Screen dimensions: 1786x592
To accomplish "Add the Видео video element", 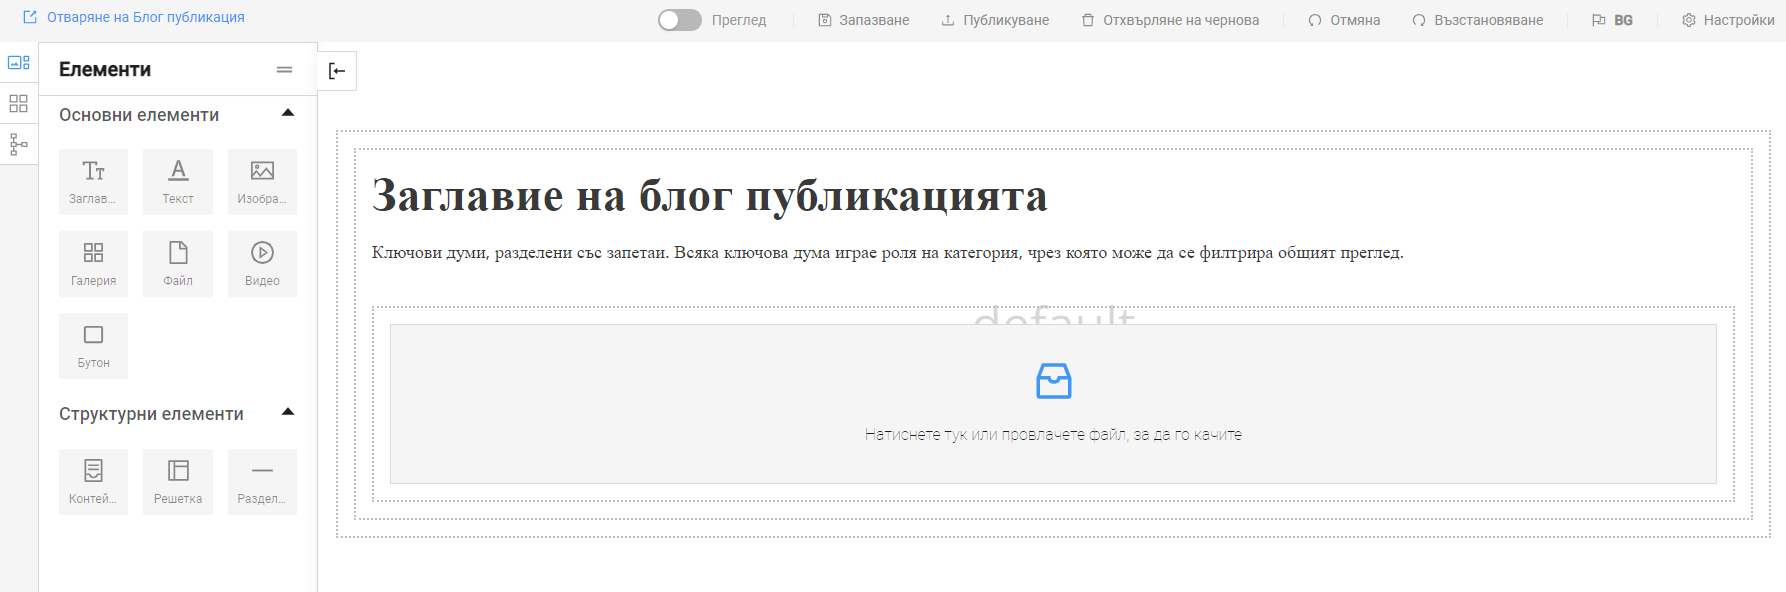I will (262, 263).
